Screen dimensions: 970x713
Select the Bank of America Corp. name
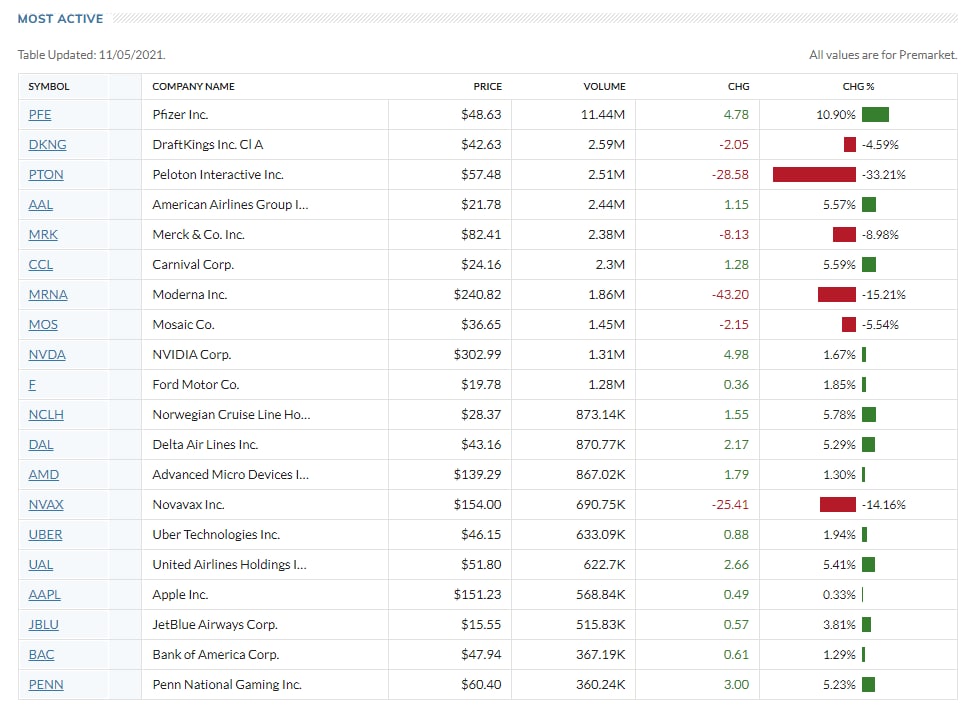pyautogui.click(x=216, y=654)
